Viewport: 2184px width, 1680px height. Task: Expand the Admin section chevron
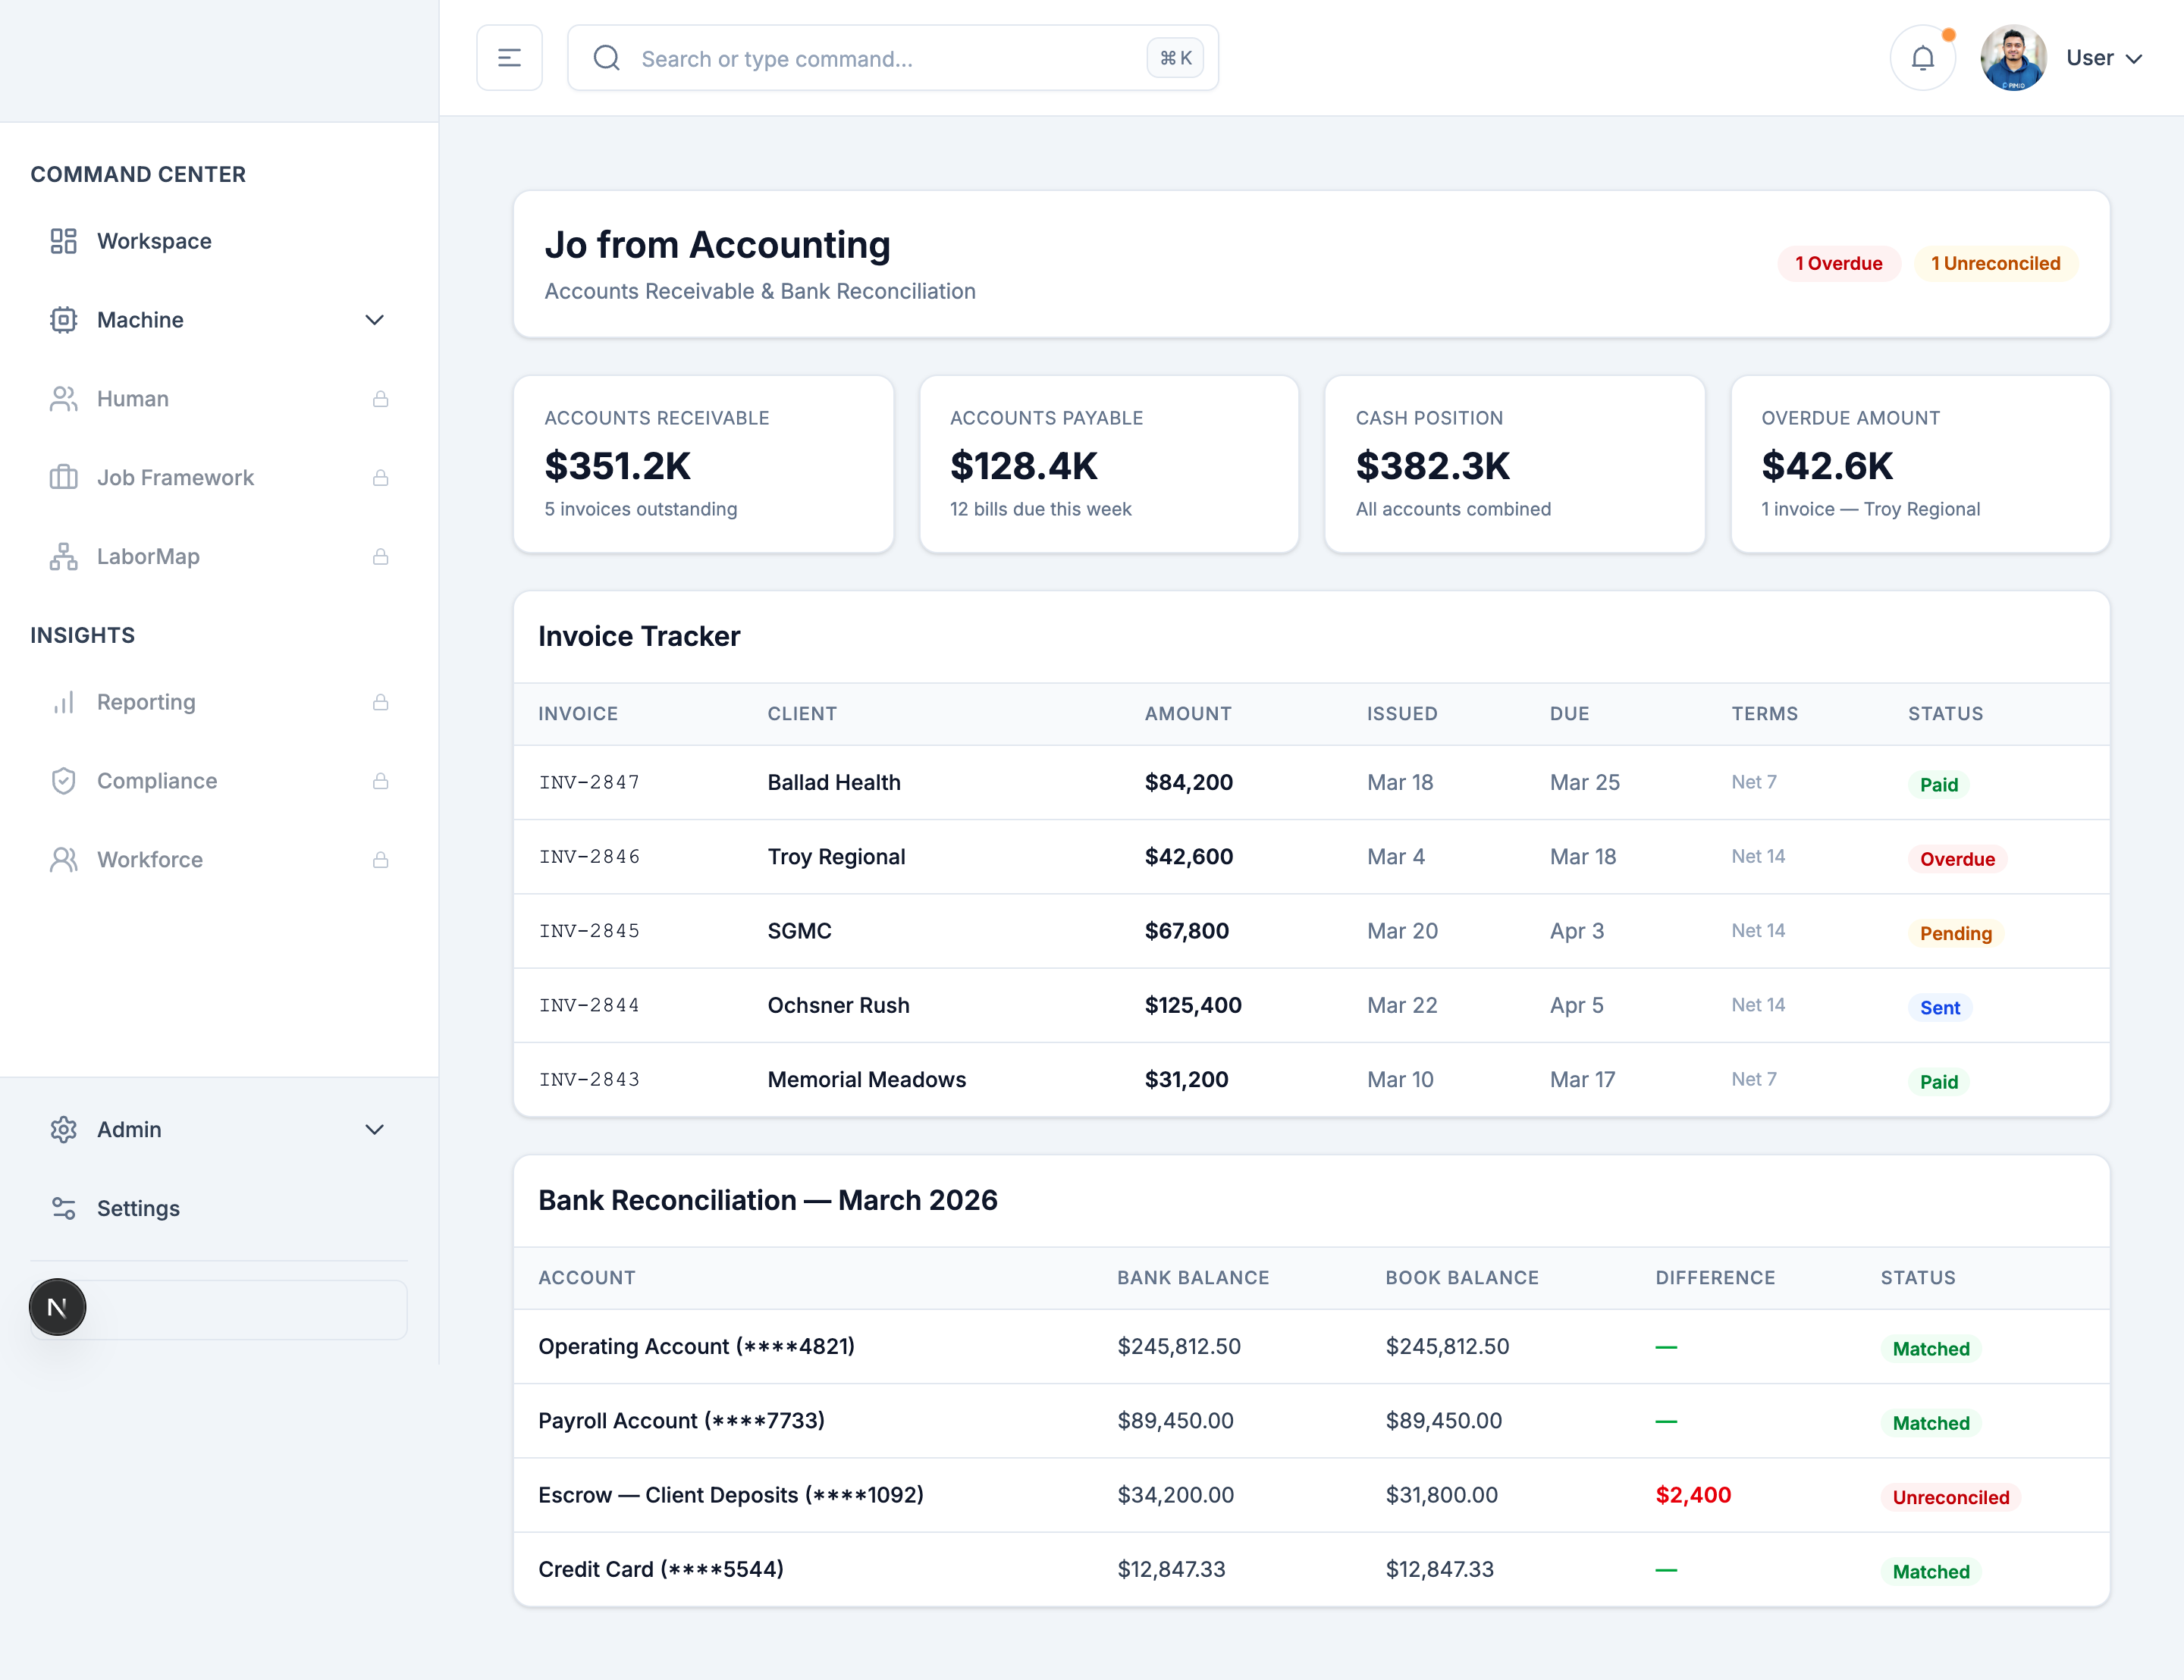click(x=374, y=1129)
